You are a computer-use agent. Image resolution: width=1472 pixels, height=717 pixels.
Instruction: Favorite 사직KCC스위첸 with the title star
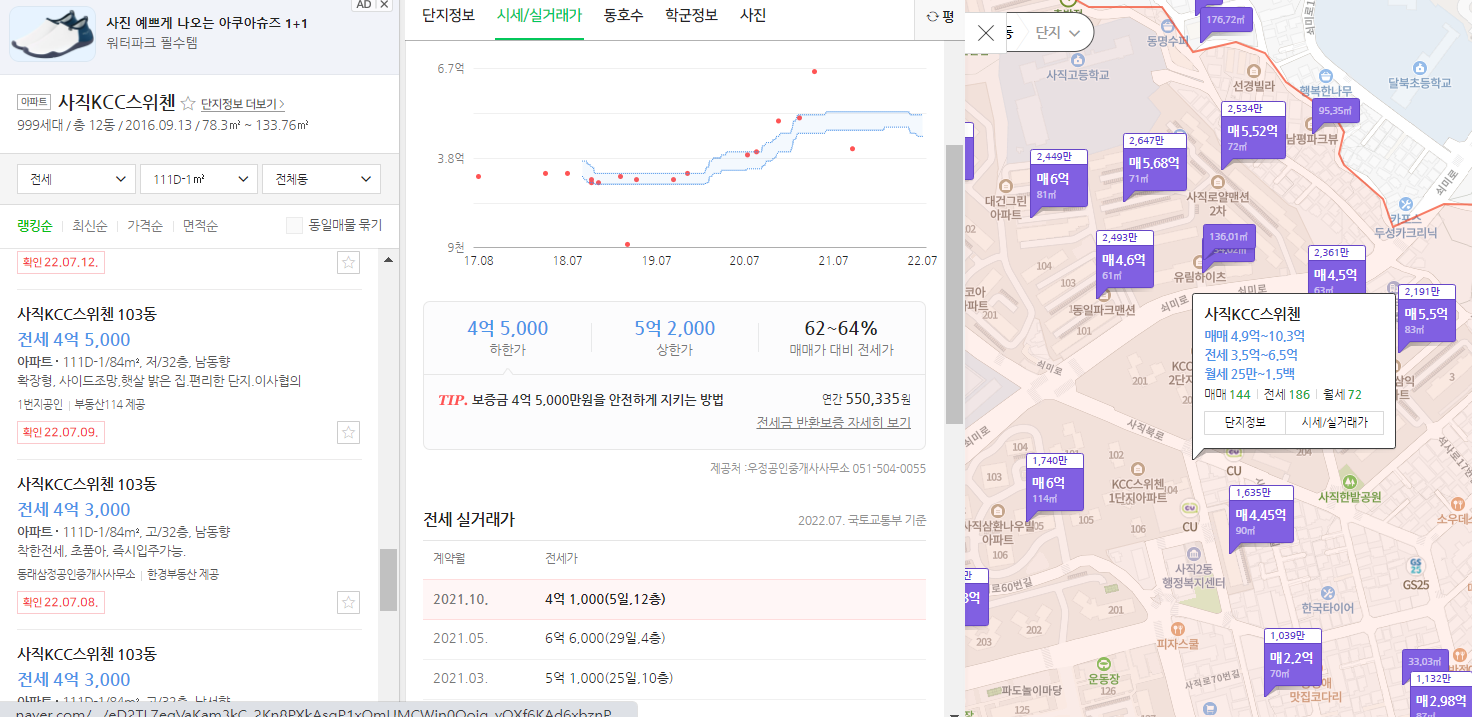click(x=188, y=103)
